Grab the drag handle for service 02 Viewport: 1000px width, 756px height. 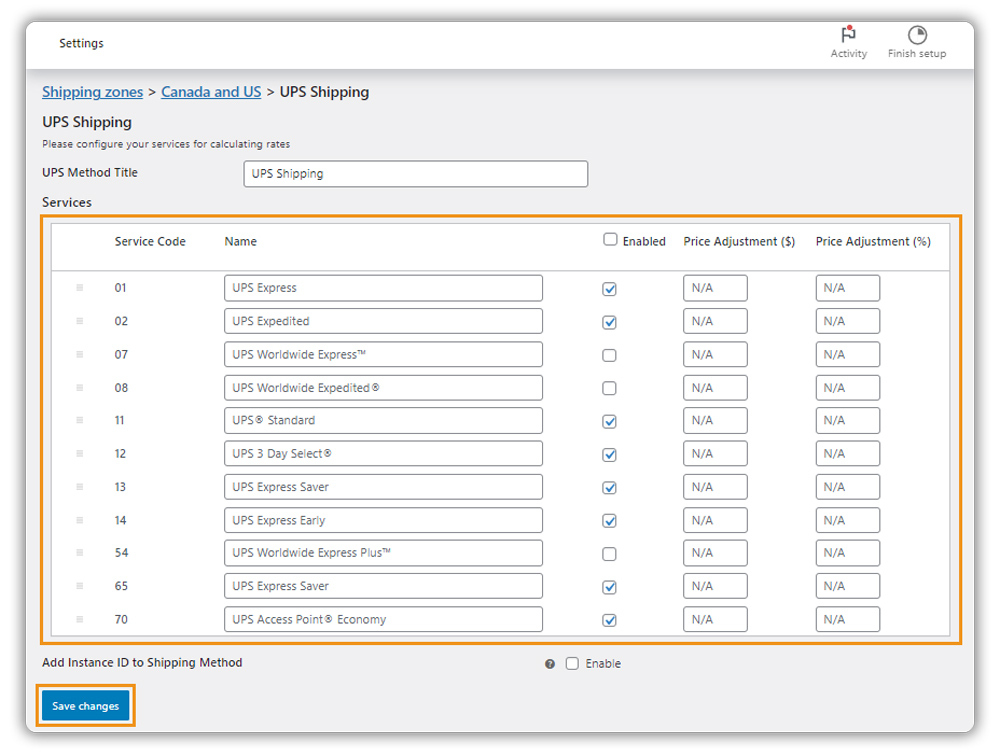pyautogui.click(x=80, y=321)
